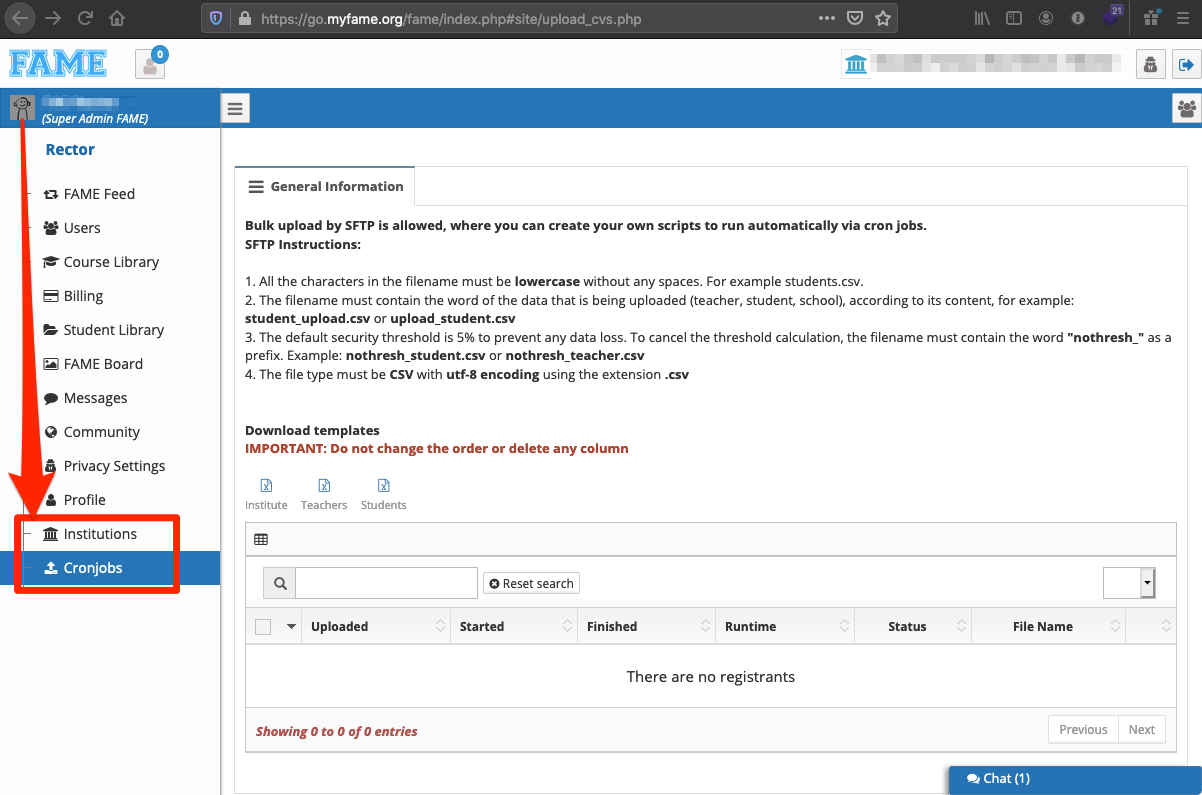Click the browser address bar URL
The height and width of the screenshot is (795, 1202).
(x=451, y=19)
